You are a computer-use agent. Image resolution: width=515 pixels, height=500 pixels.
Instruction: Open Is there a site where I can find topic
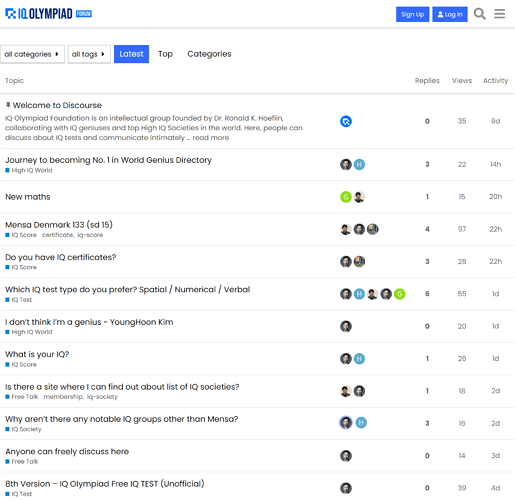click(x=122, y=387)
